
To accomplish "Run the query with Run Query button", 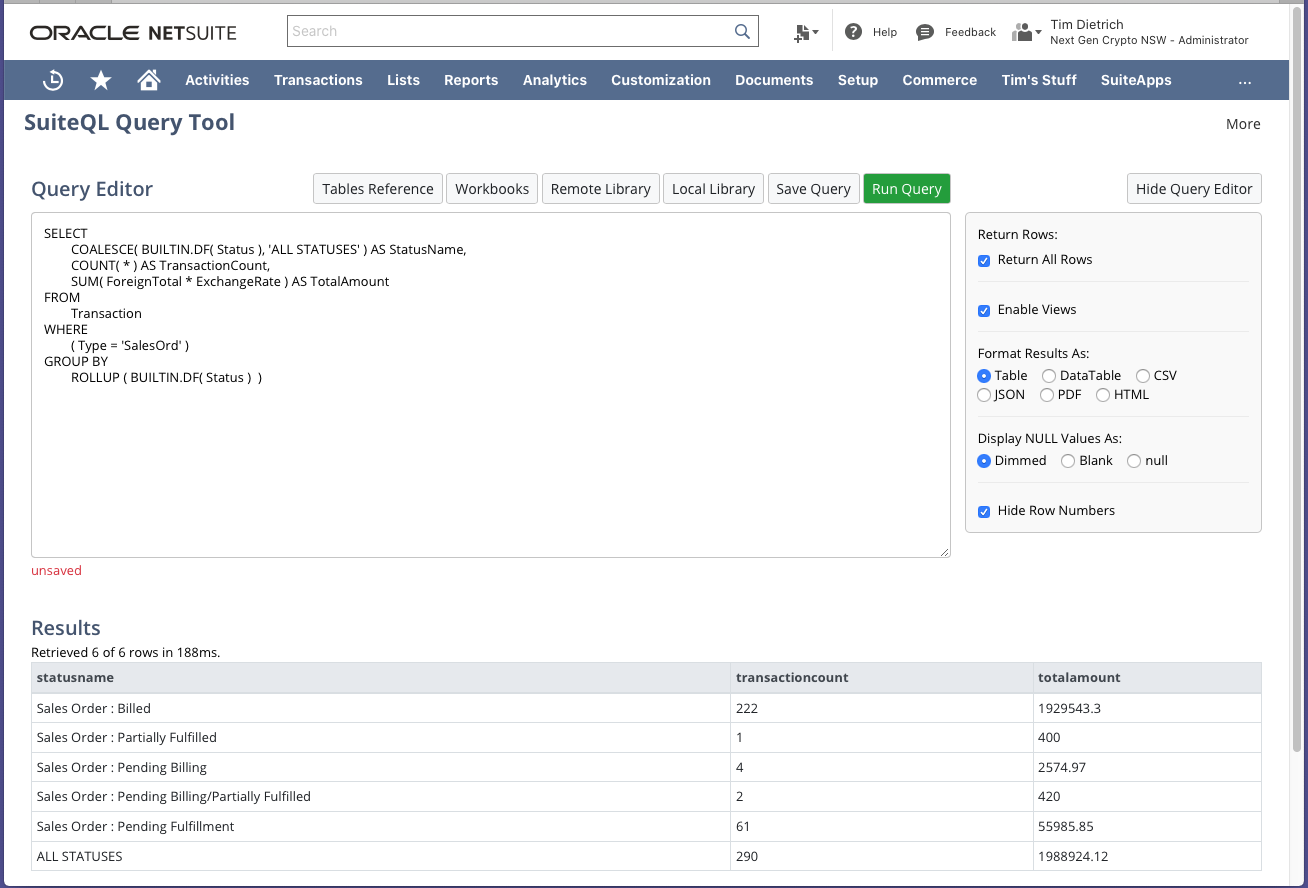I will [907, 189].
